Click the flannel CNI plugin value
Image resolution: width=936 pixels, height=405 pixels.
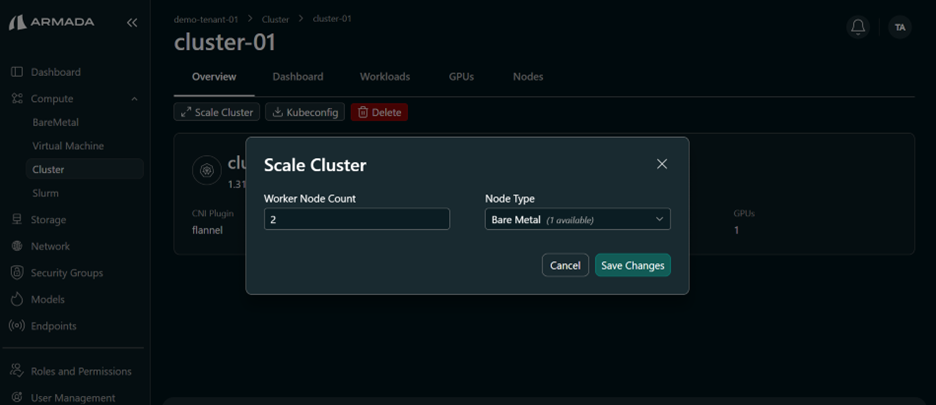click(x=207, y=230)
